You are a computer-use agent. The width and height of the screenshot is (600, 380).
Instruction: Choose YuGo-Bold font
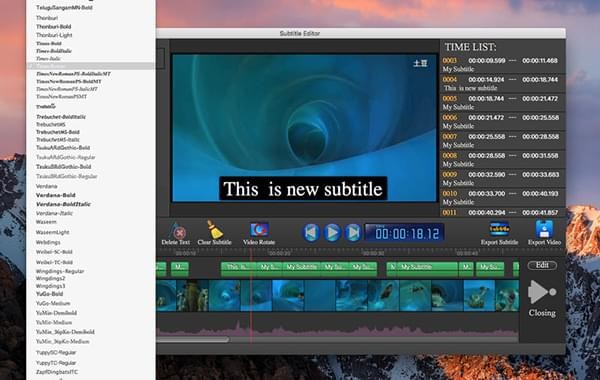(49, 294)
